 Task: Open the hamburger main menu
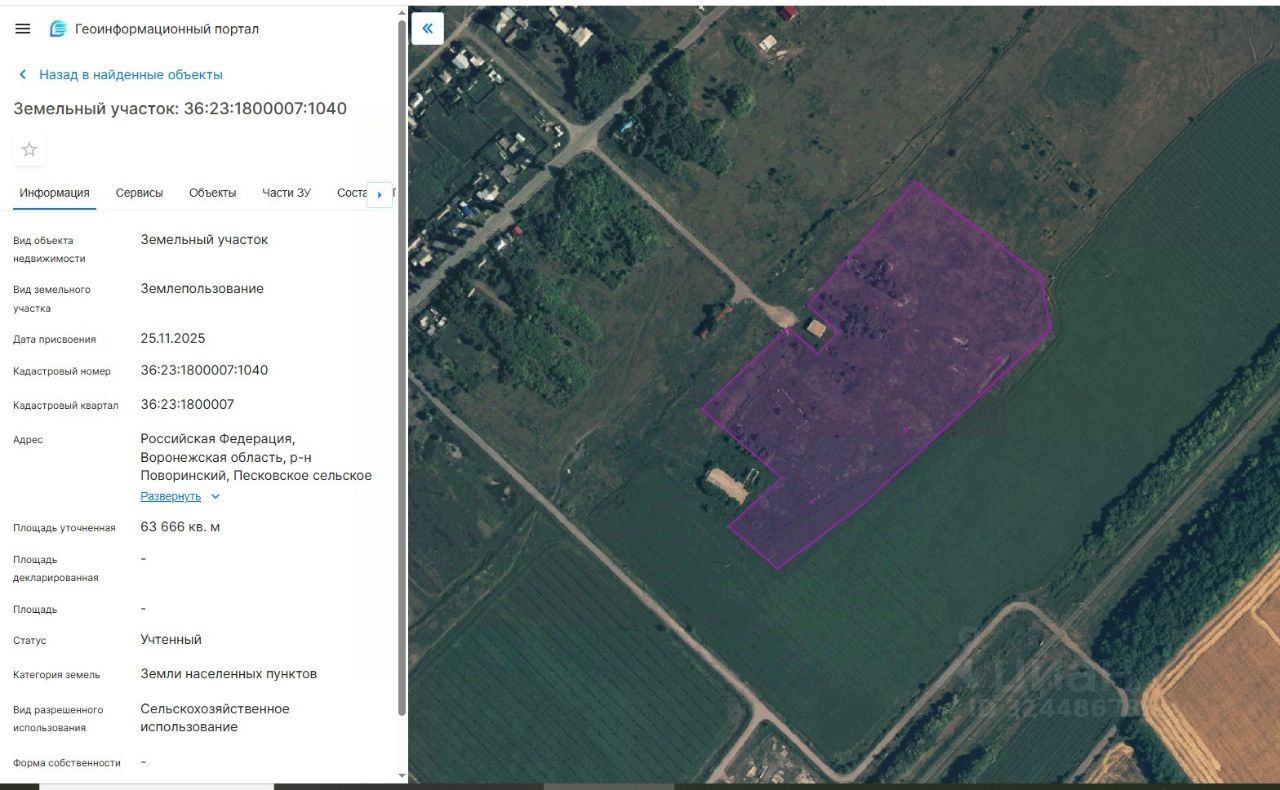(23, 29)
